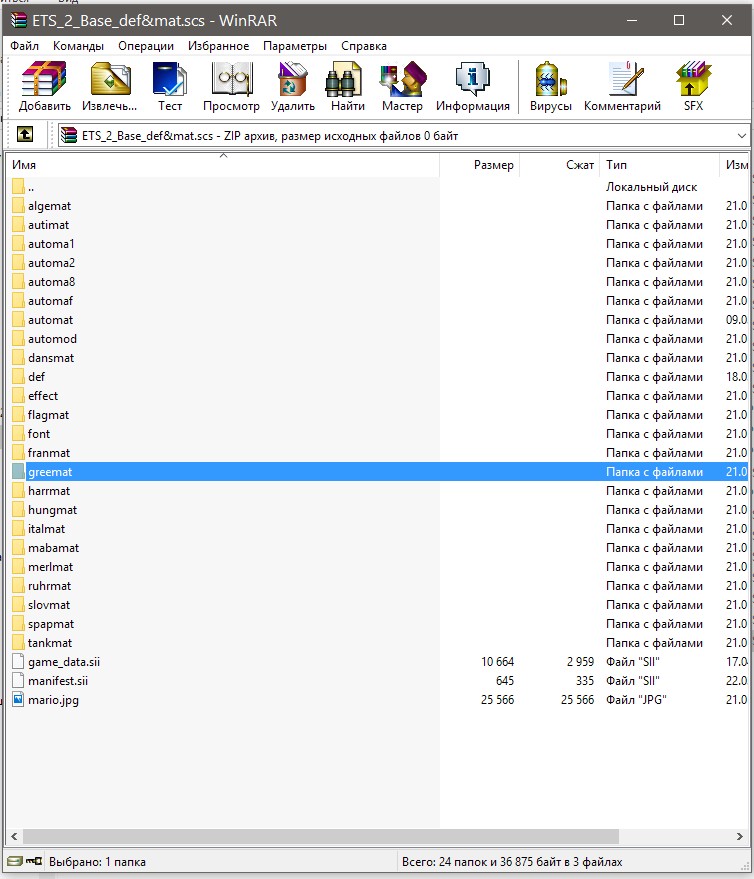Select the slovmat folder row
The image size is (754, 879).
378,605
